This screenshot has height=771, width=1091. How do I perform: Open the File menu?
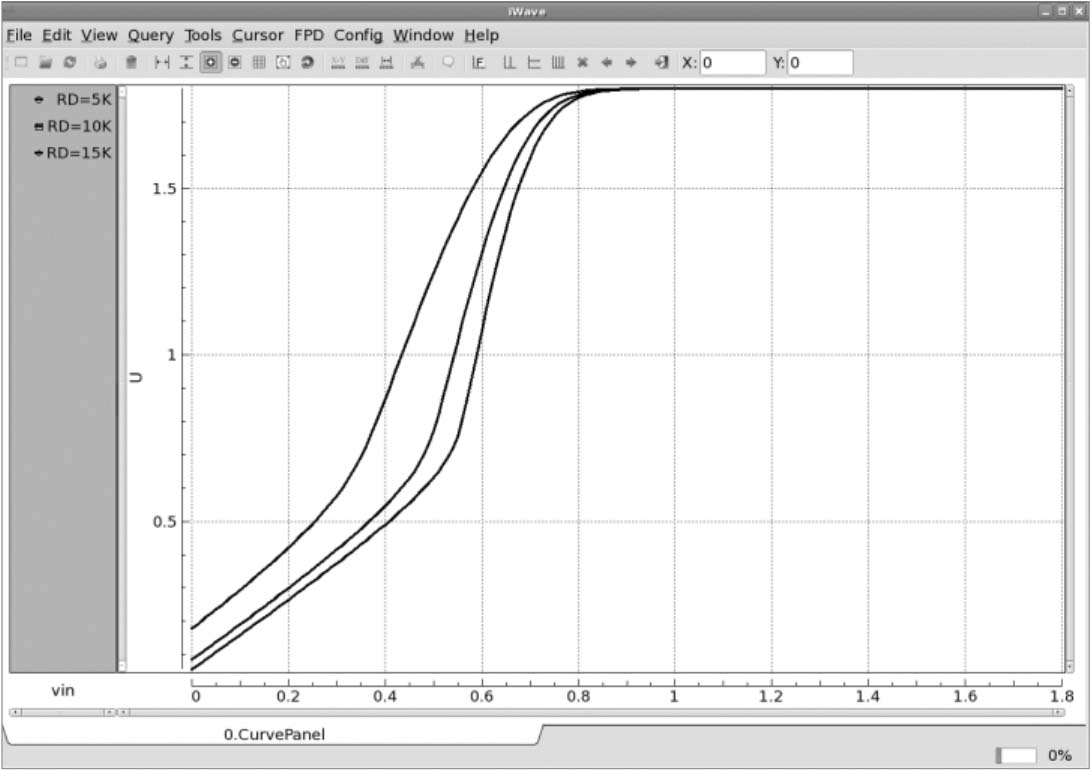(x=19, y=35)
